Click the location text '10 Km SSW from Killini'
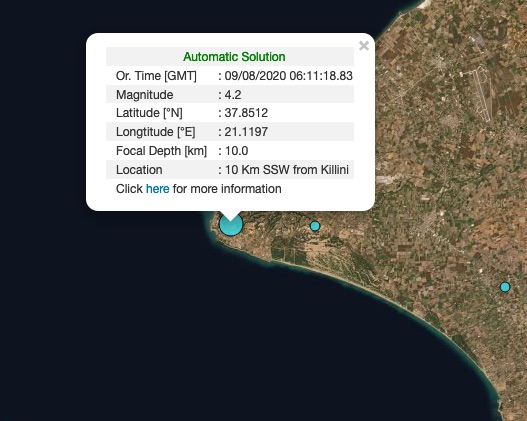Screen dimensions: 527x421 point(287,170)
